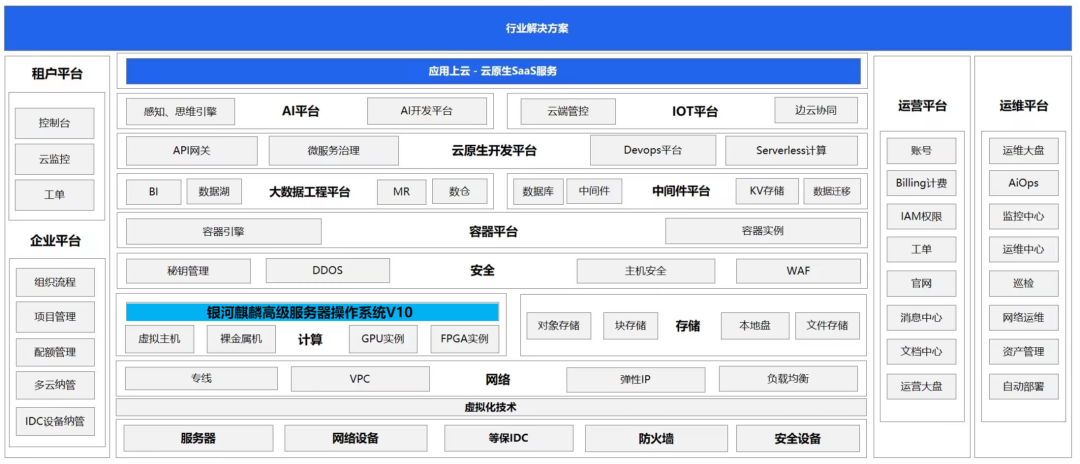Click 工单 under 运营平台
This screenshot has width=1080, height=464.
(x=921, y=250)
